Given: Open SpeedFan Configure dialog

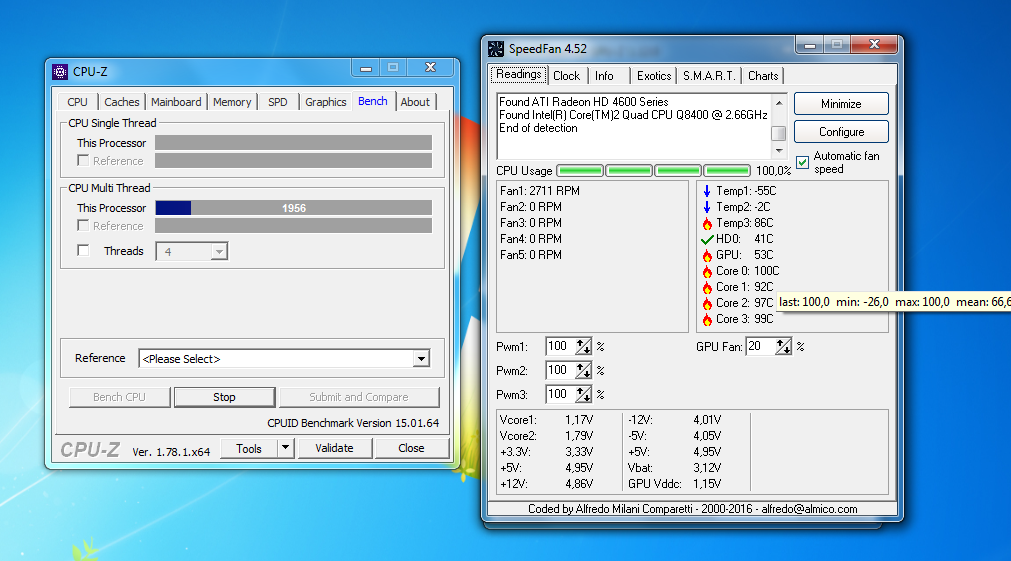Looking at the screenshot, I should pos(841,132).
